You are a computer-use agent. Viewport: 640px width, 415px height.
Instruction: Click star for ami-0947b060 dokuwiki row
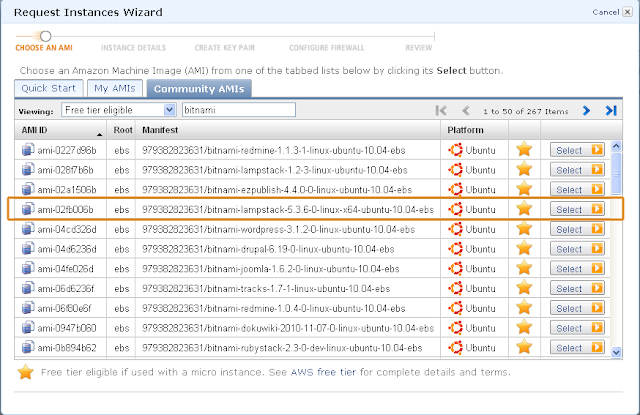tap(524, 327)
